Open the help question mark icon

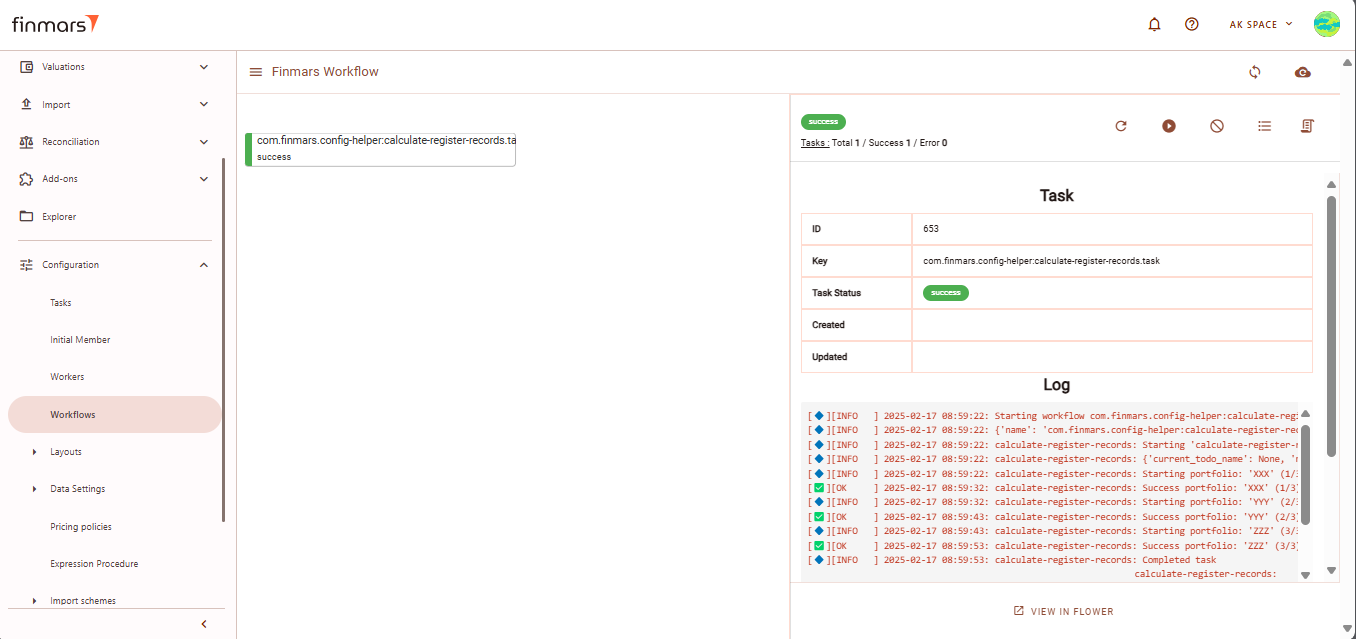[1191, 25]
